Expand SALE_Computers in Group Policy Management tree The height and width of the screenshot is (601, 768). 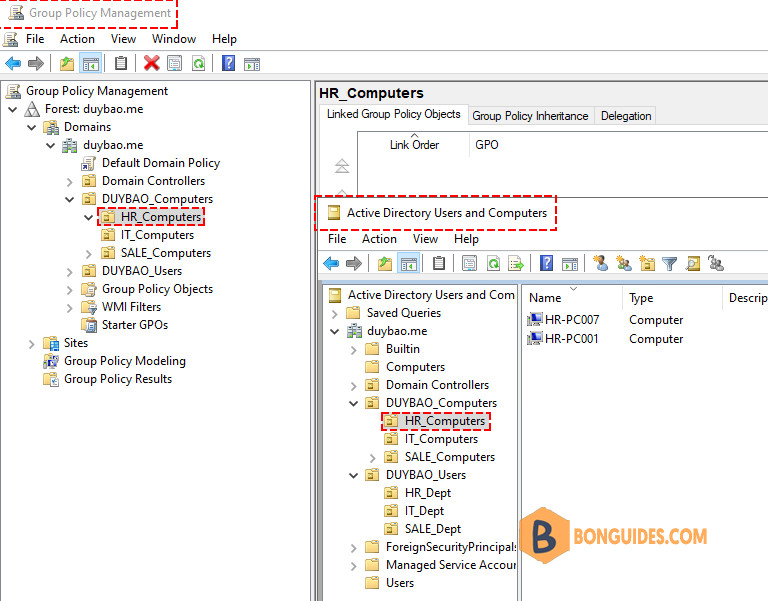(x=89, y=254)
